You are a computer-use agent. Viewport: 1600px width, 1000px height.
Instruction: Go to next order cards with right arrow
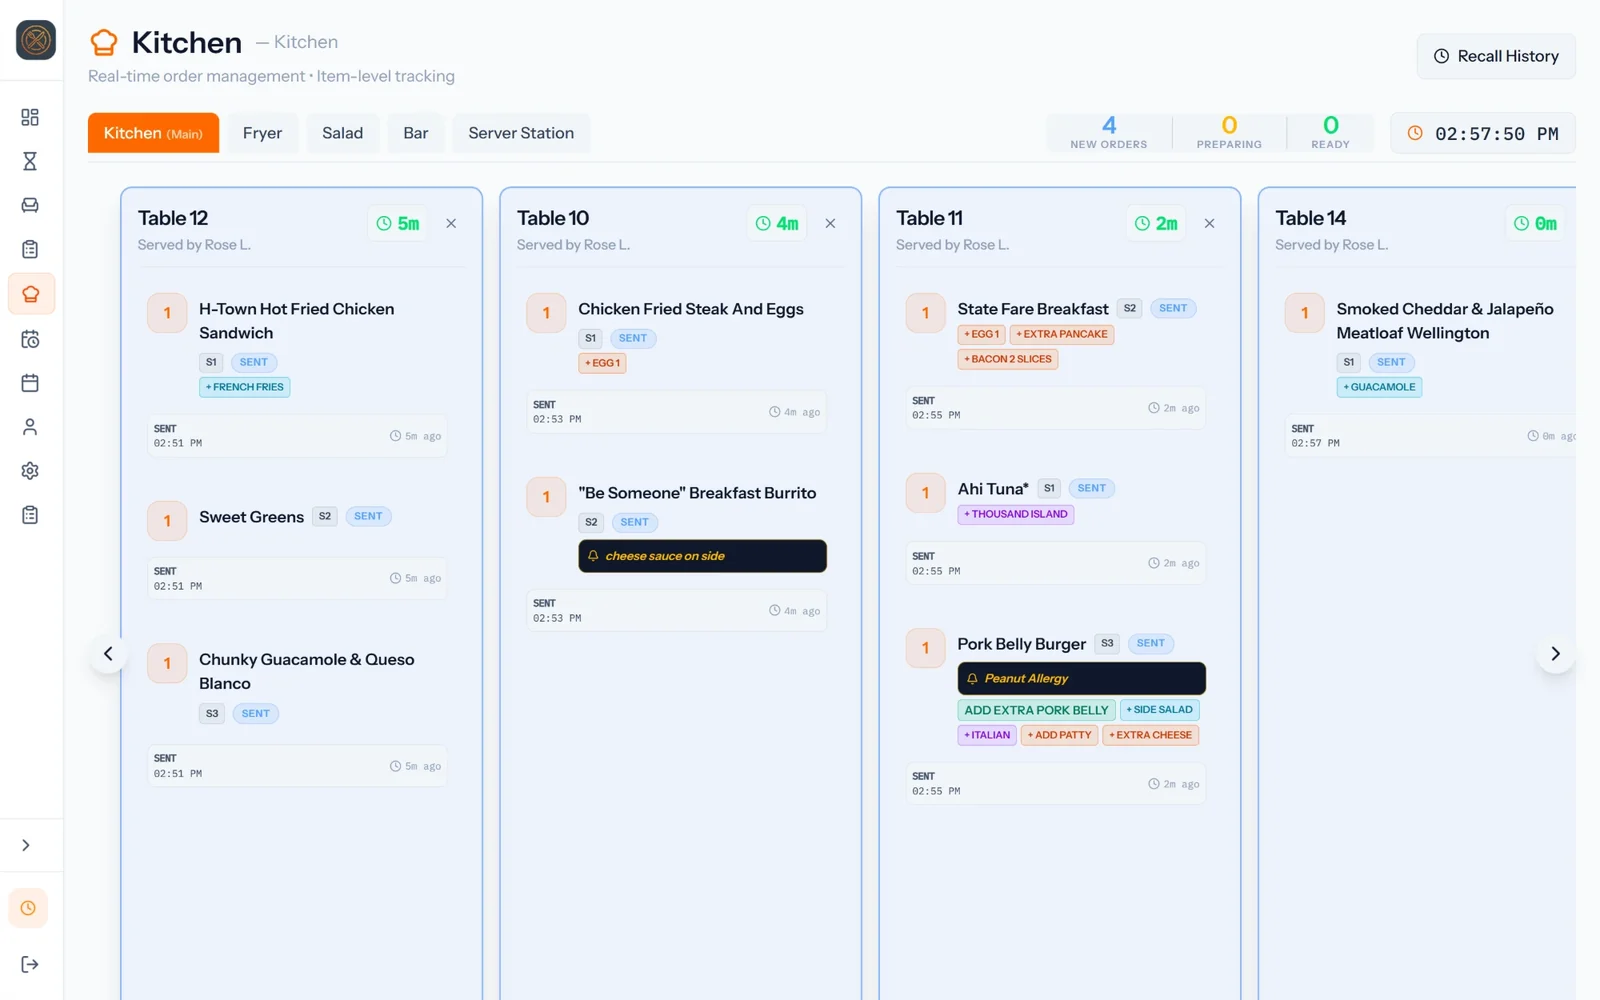pyautogui.click(x=1555, y=653)
